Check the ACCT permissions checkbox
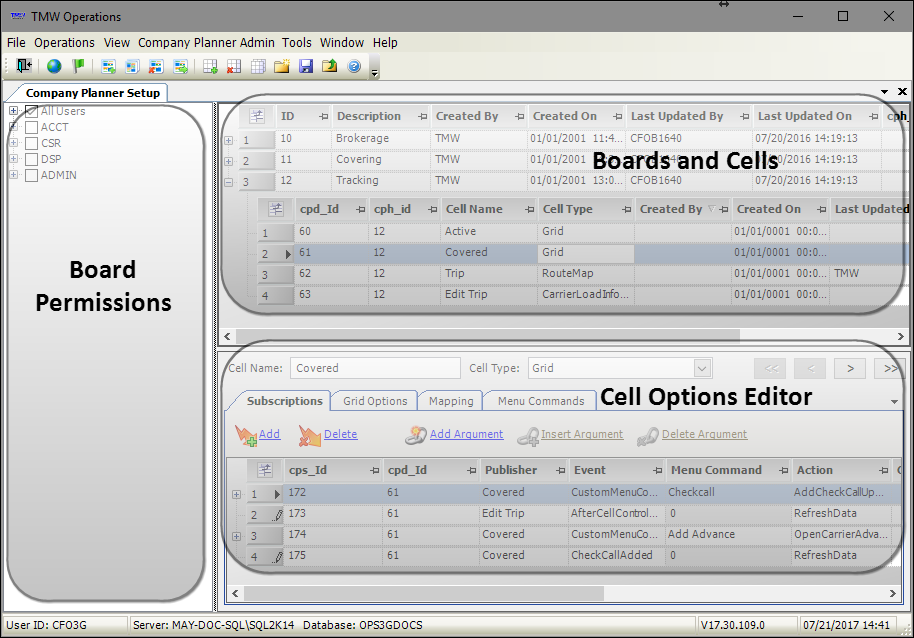The height and width of the screenshot is (638, 914). [31, 127]
